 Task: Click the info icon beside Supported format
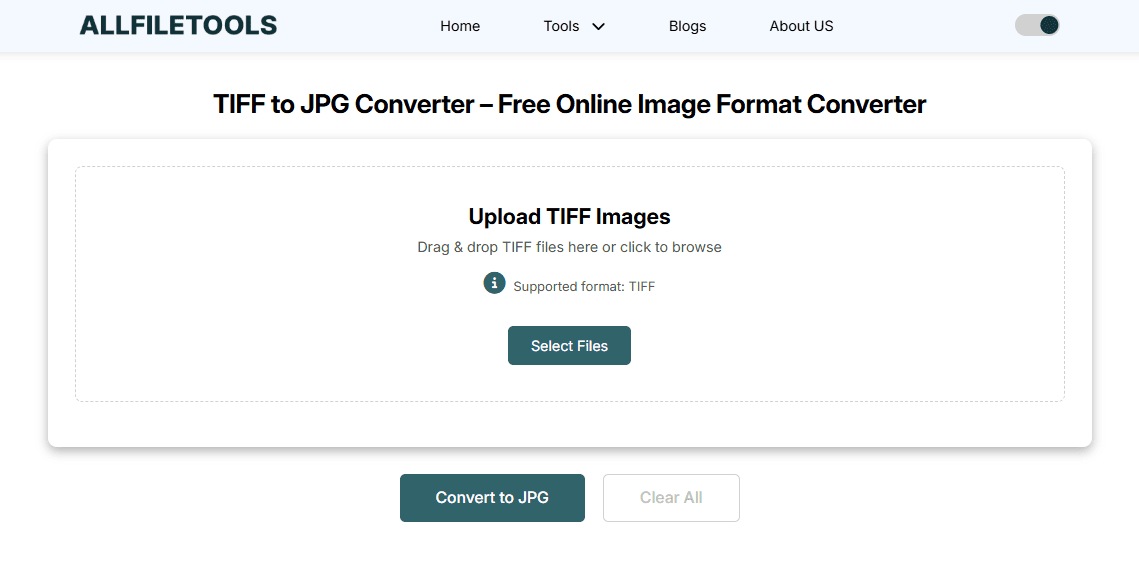[494, 283]
